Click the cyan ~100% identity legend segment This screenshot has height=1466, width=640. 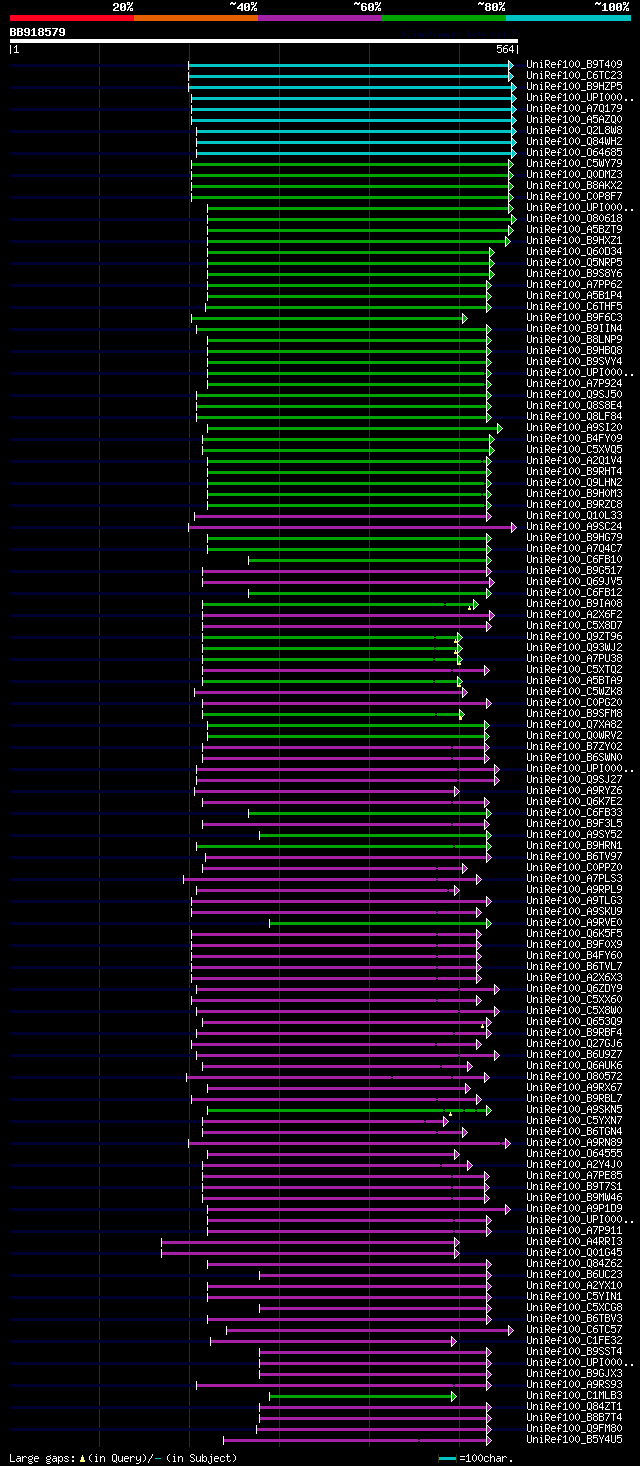(x=568, y=18)
